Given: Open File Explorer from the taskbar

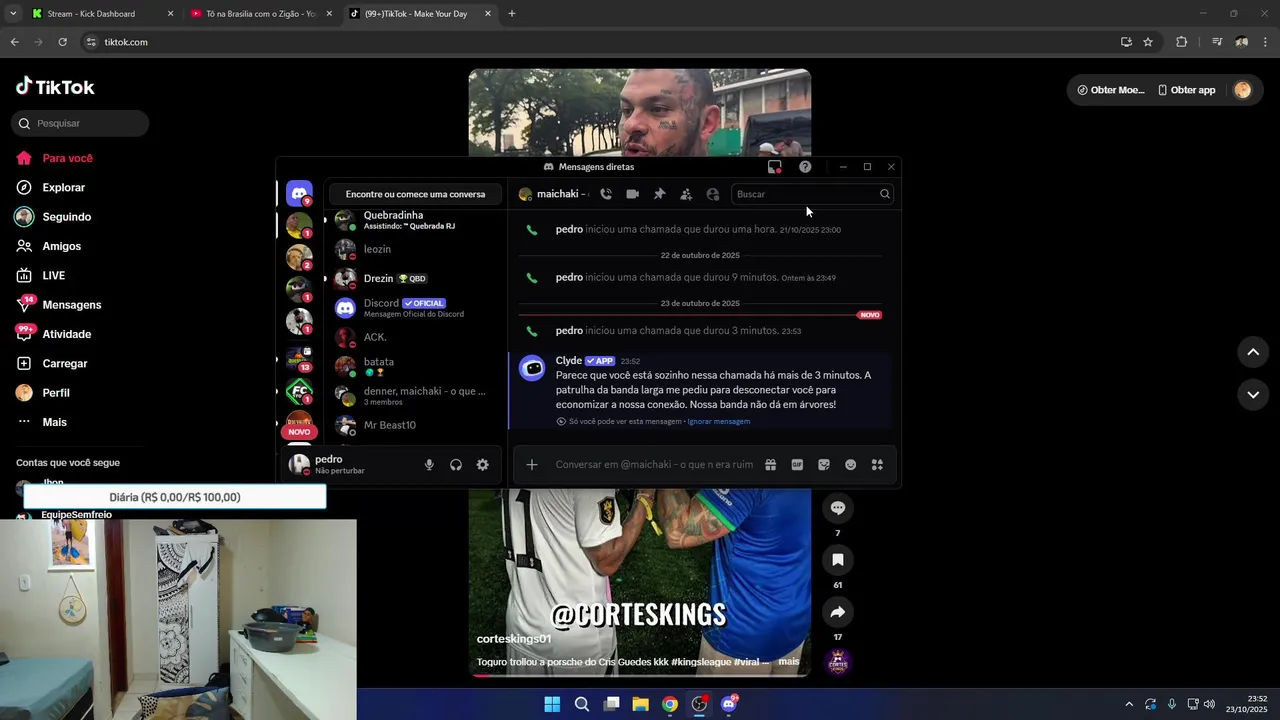Looking at the screenshot, I should (x=640, y=704).
